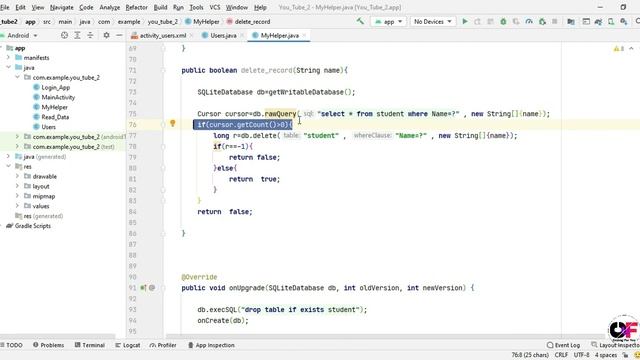
Task: Open the Profiler tool window
Action: click(x=163, y=345)
